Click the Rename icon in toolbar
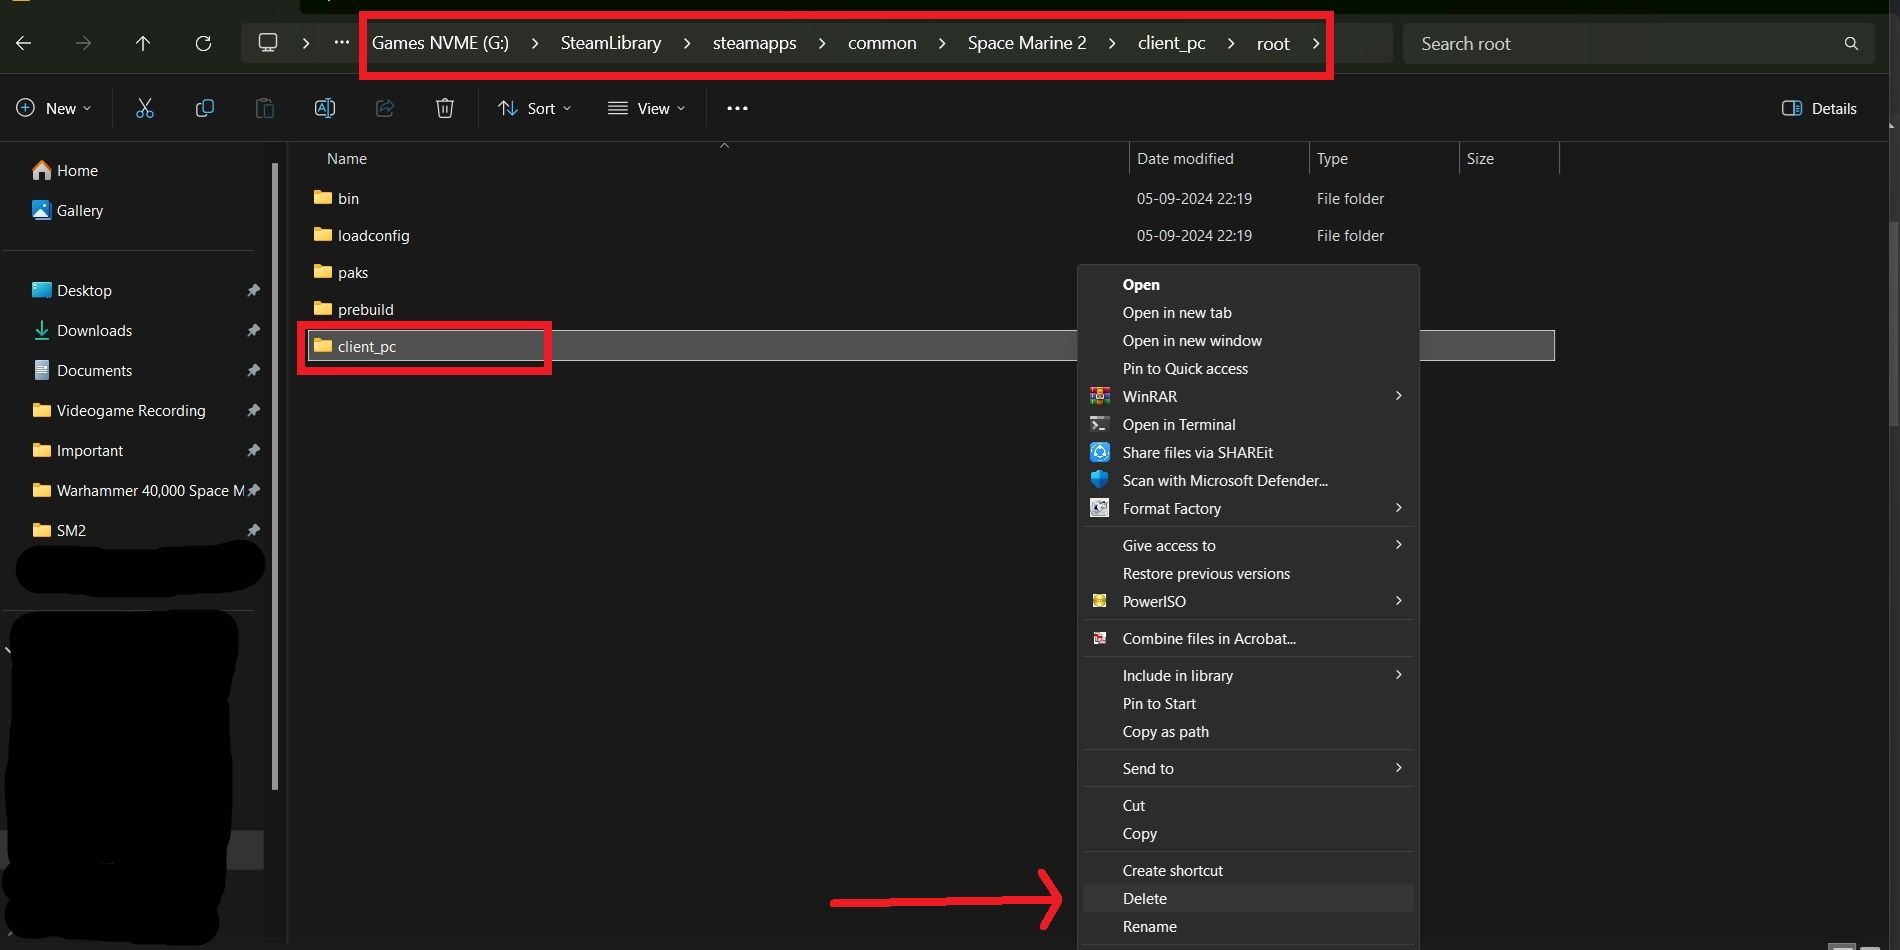This screenshot has width=1900, height=950. pyautogui.click(x=325, y=108)
